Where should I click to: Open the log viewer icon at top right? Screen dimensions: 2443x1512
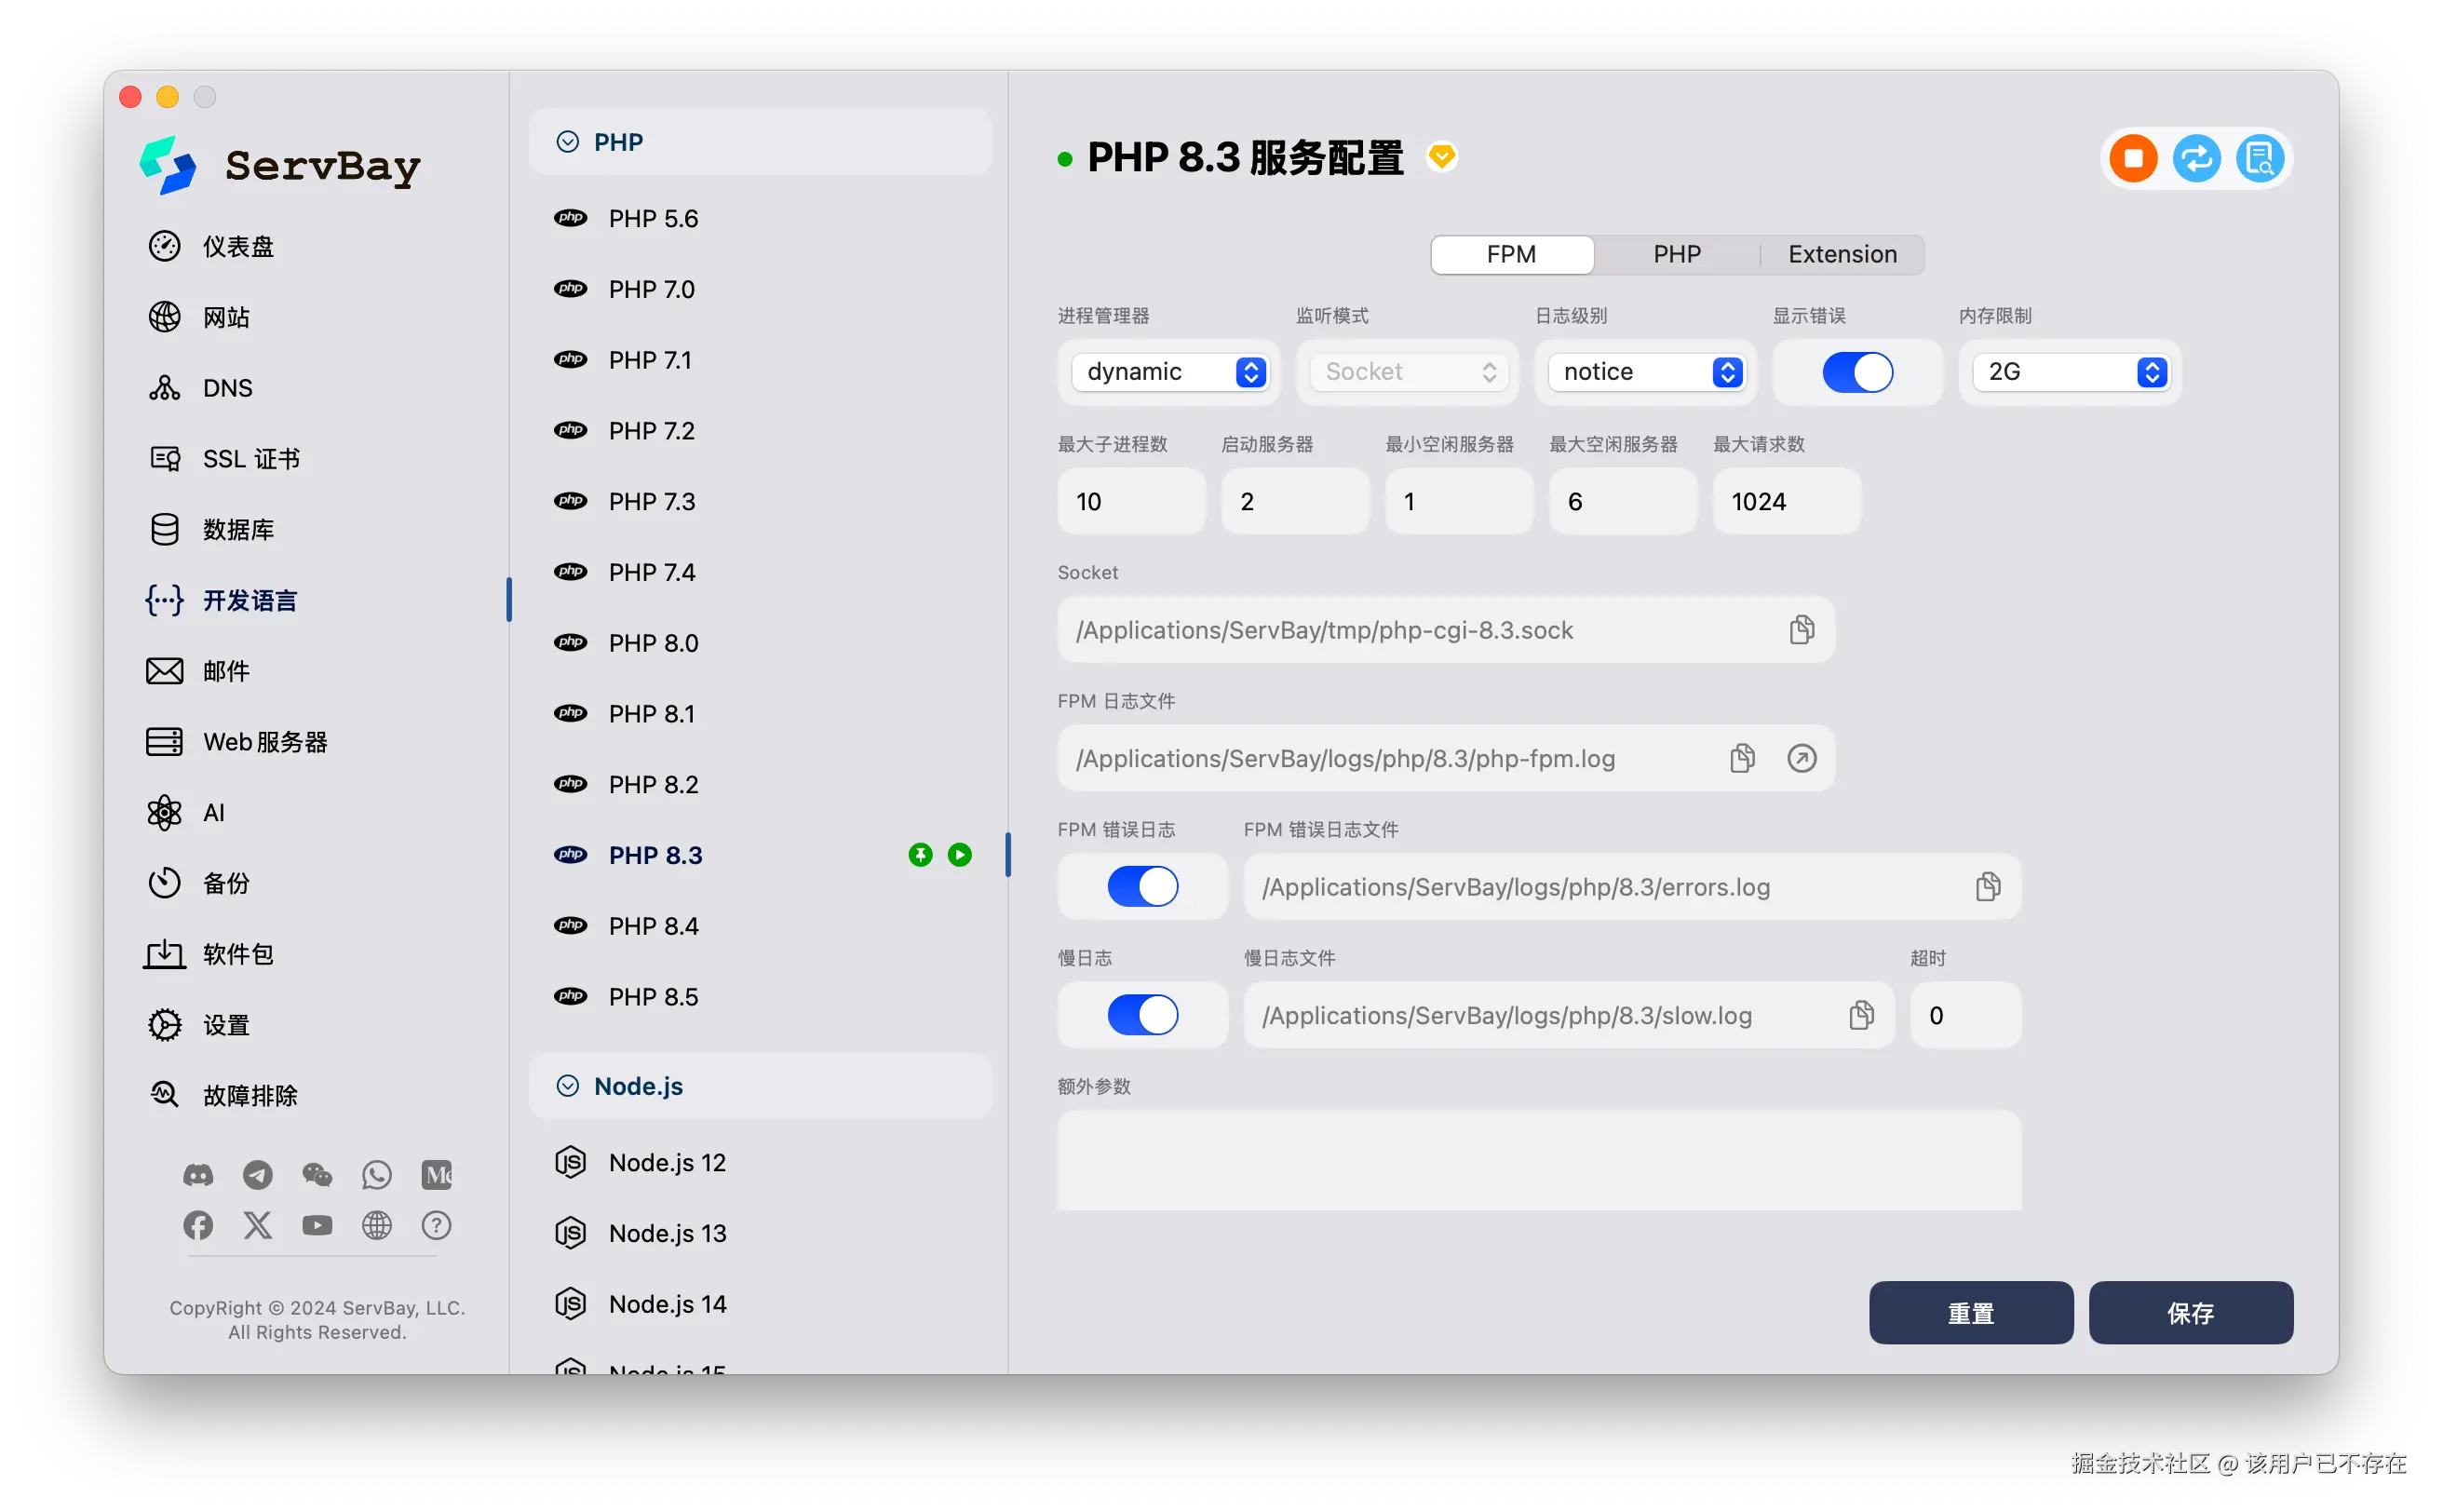(x=2259, y=158)
